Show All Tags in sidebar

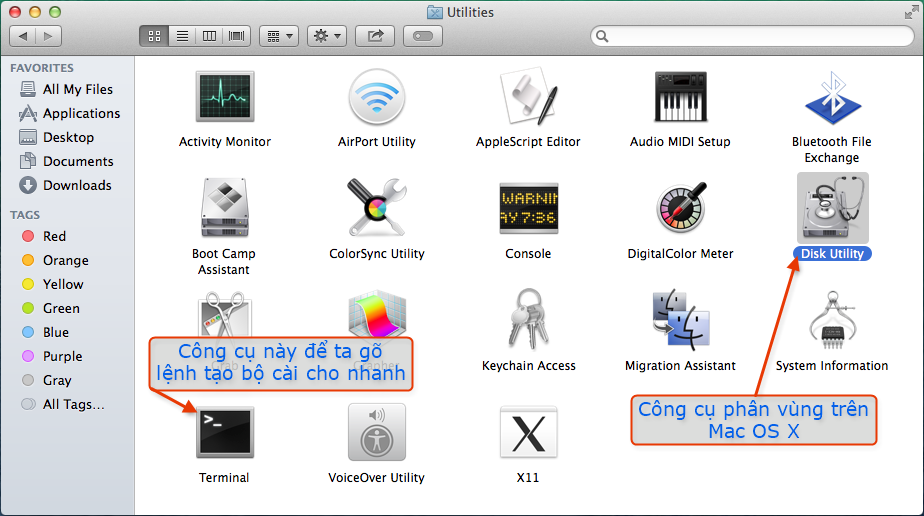(63, 405)
